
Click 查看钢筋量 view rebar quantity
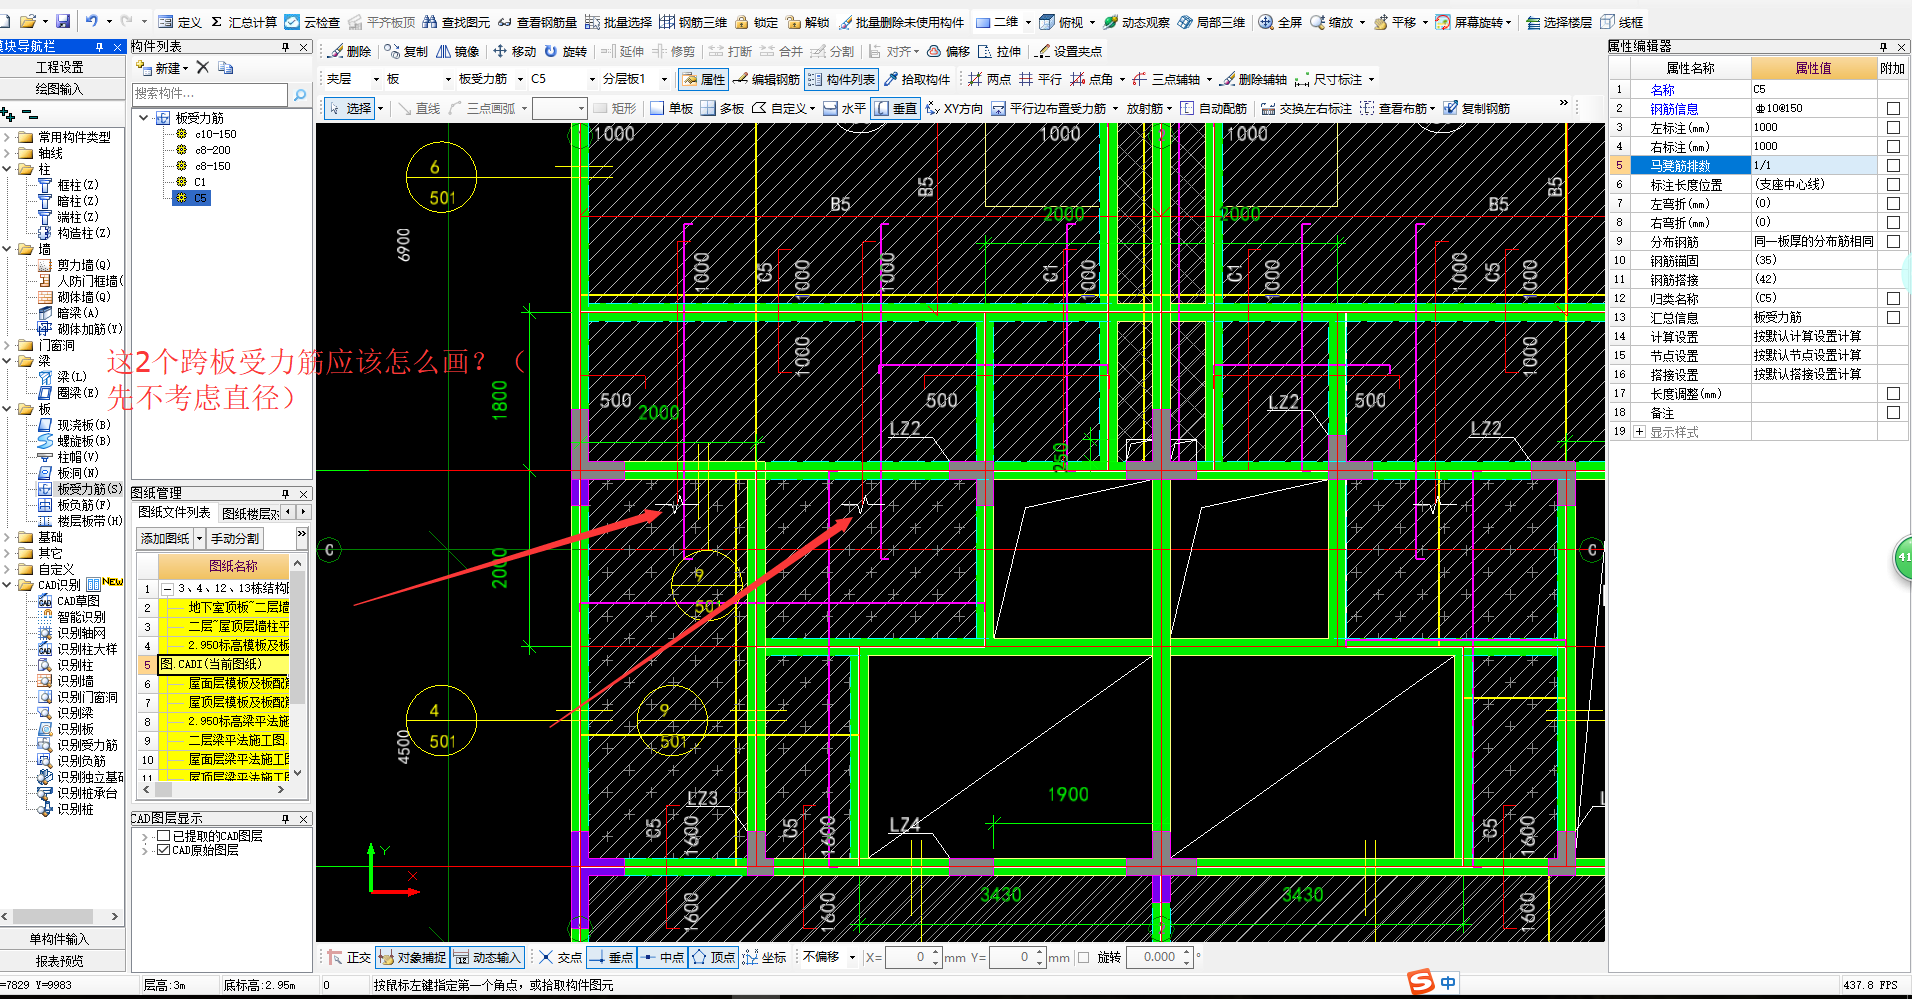(x=537, y=22)
